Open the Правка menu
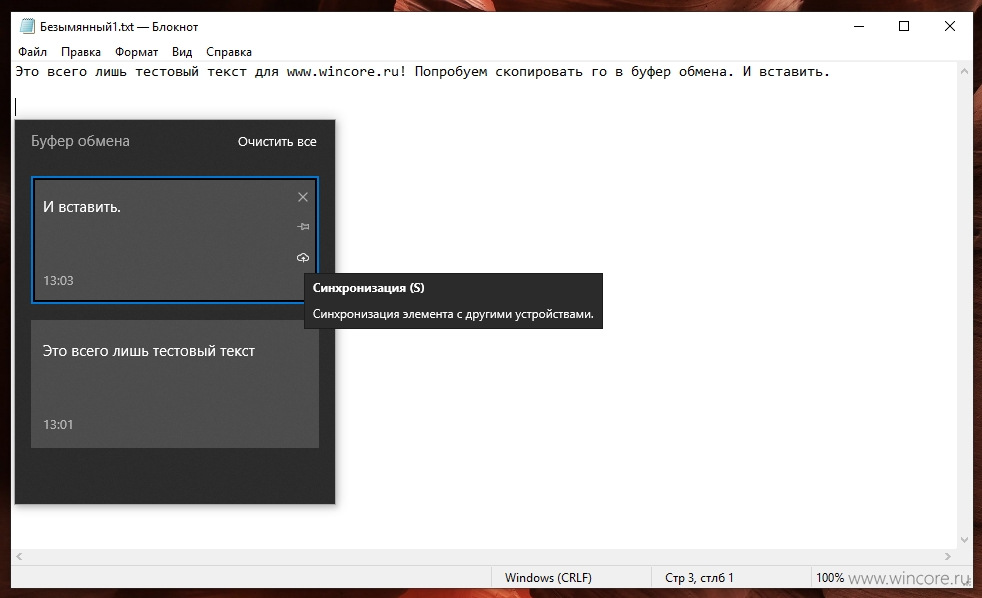The image size is (982, 598). pos(81,52)
